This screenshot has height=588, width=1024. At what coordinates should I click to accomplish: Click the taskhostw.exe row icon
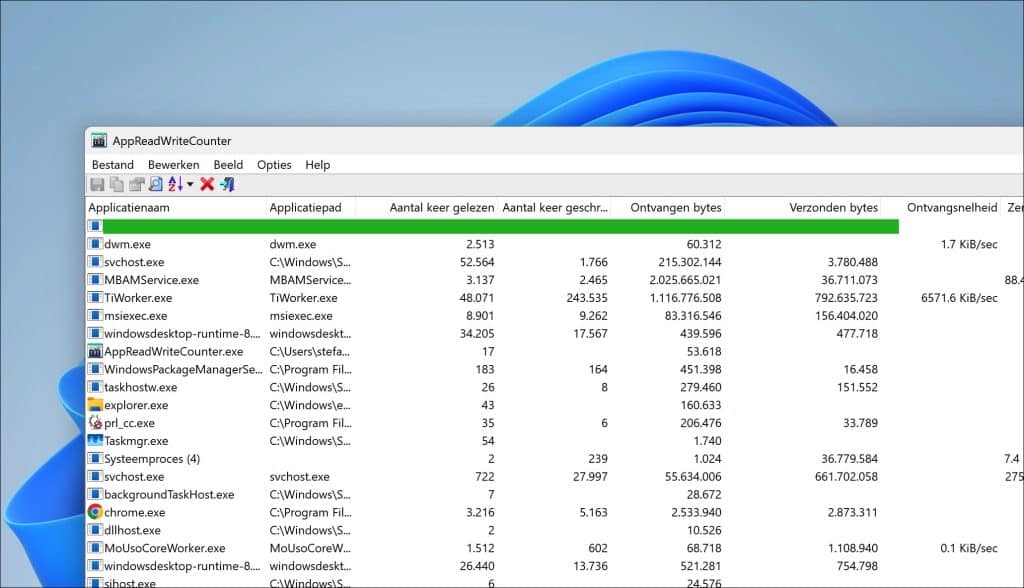coord(95,387)
